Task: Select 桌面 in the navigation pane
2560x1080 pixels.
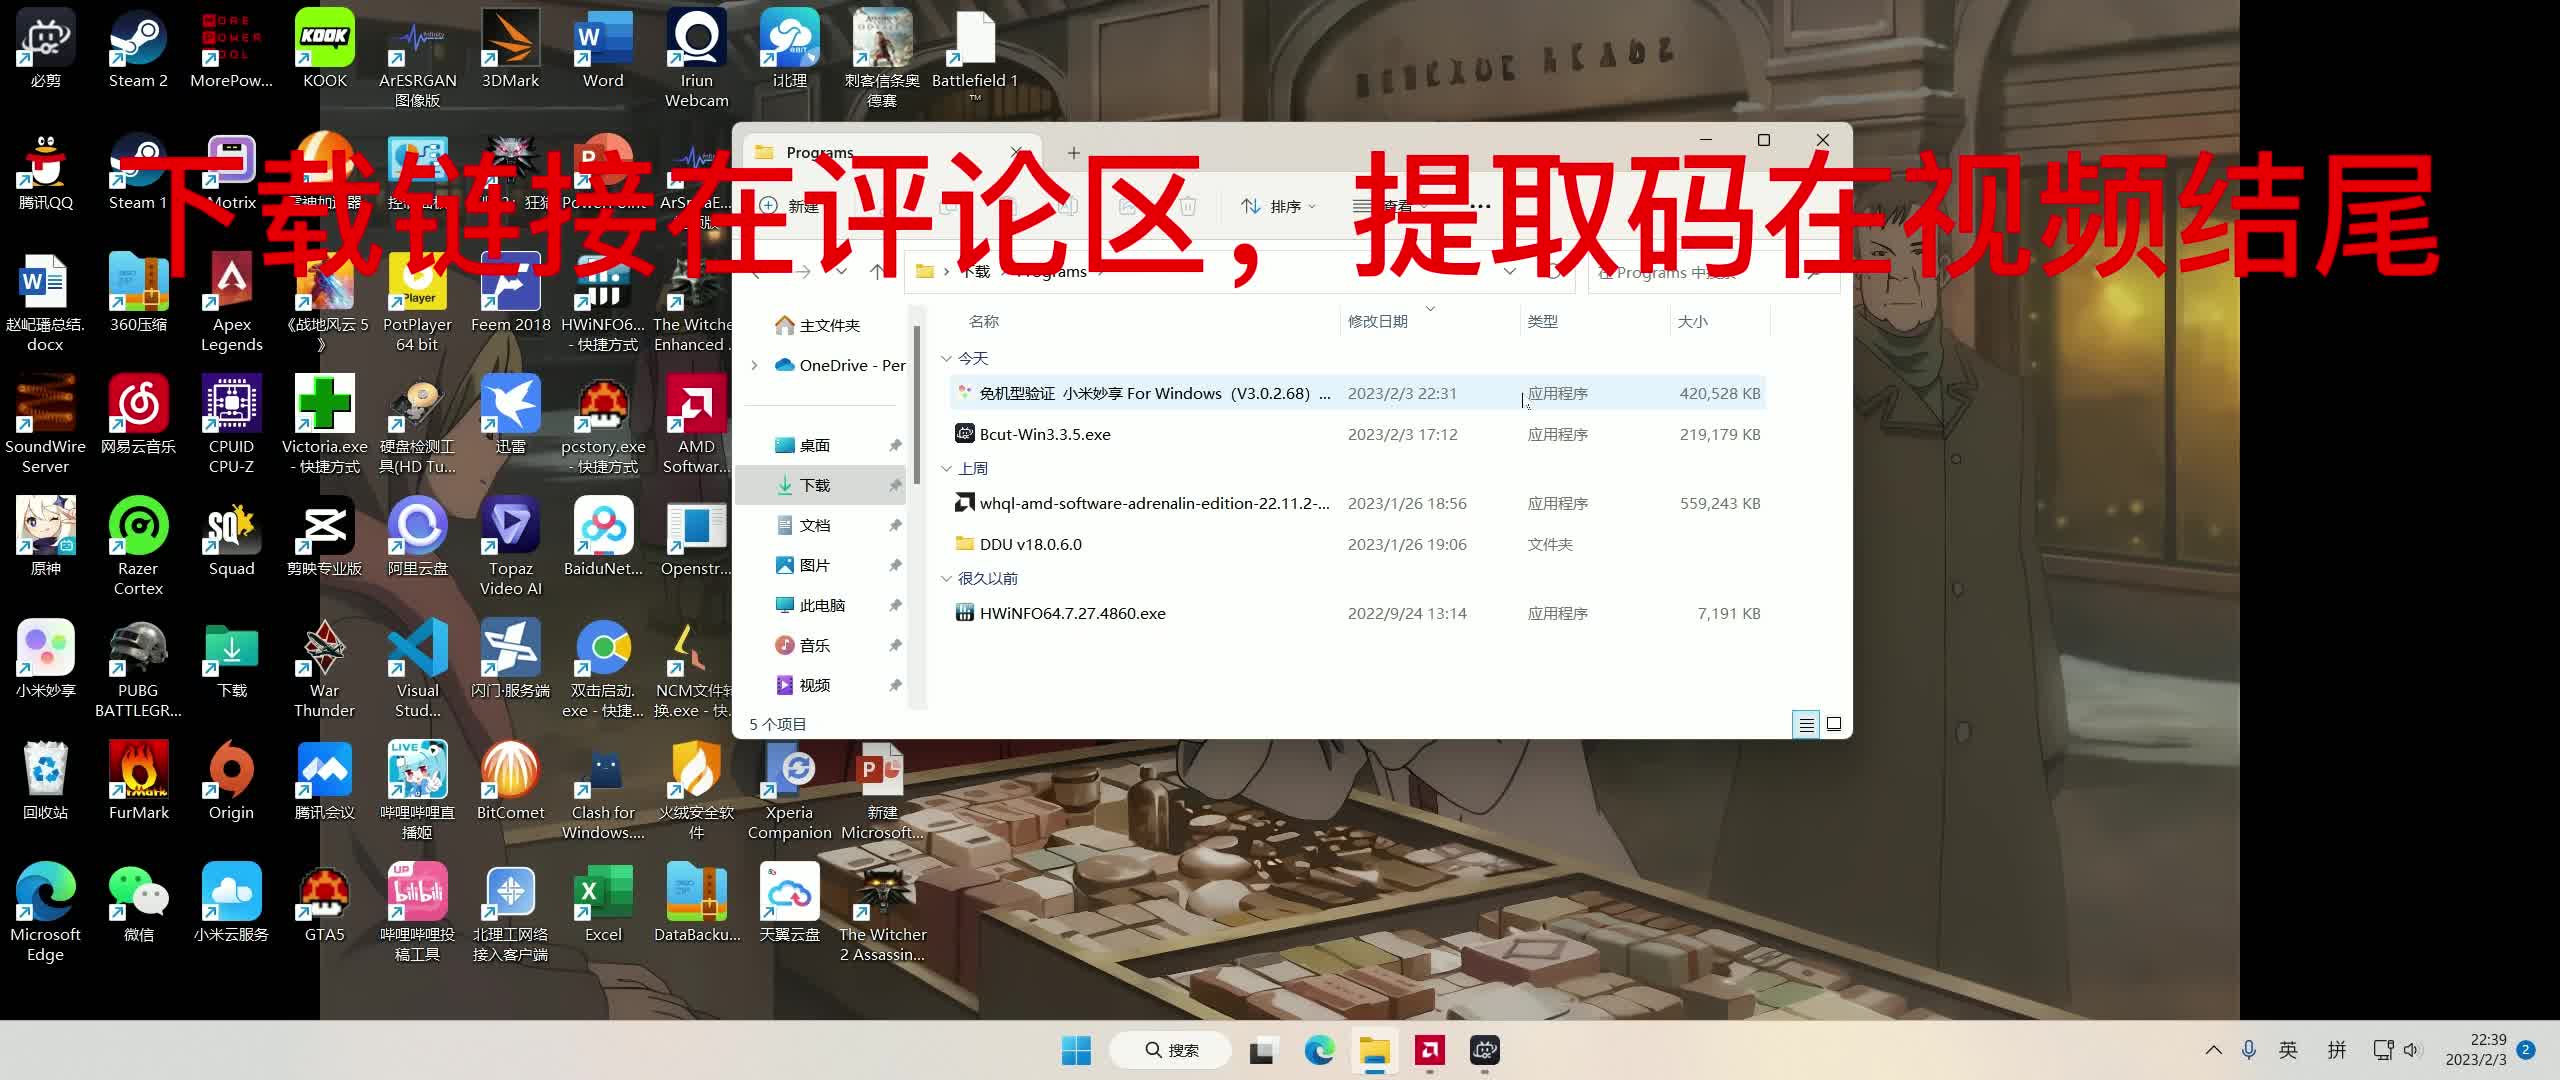Action: click(x=822, y=445)
